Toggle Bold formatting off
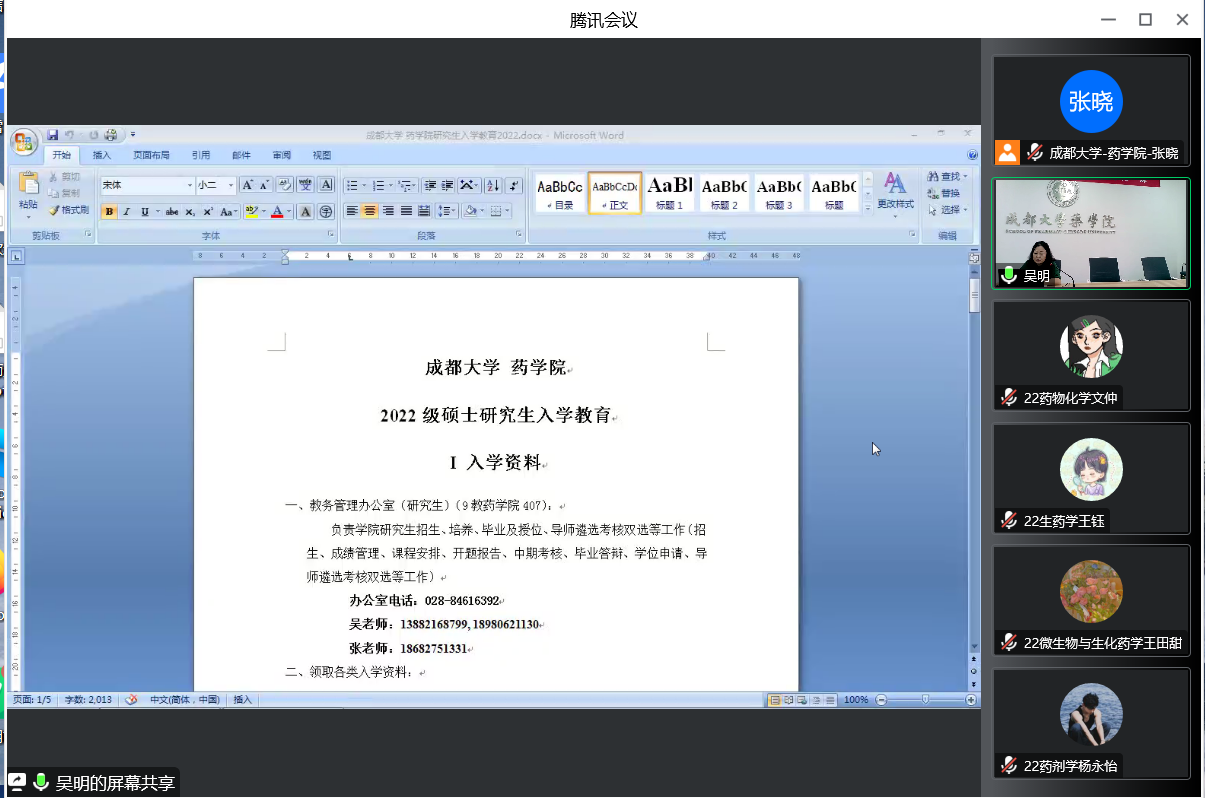This screenshot has width=1205, height=798. (x=109, y=211)
